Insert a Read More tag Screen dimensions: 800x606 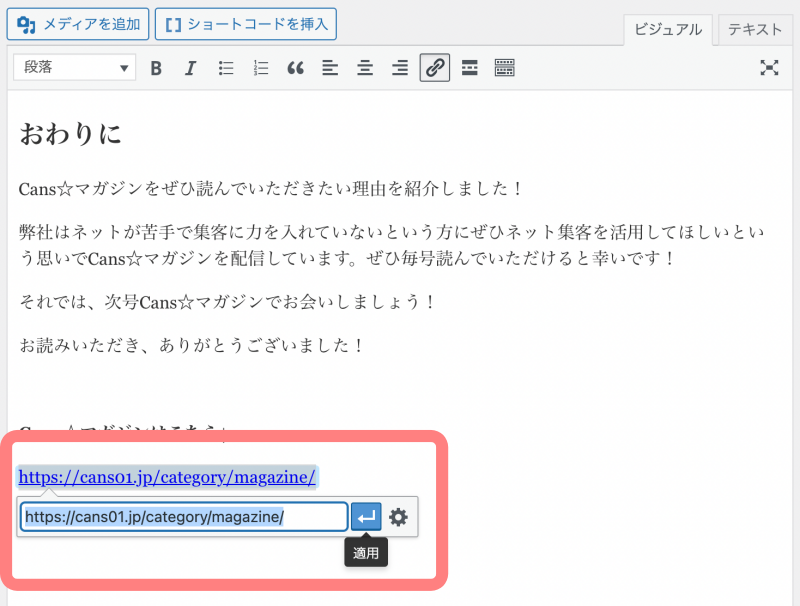point(469,68)
